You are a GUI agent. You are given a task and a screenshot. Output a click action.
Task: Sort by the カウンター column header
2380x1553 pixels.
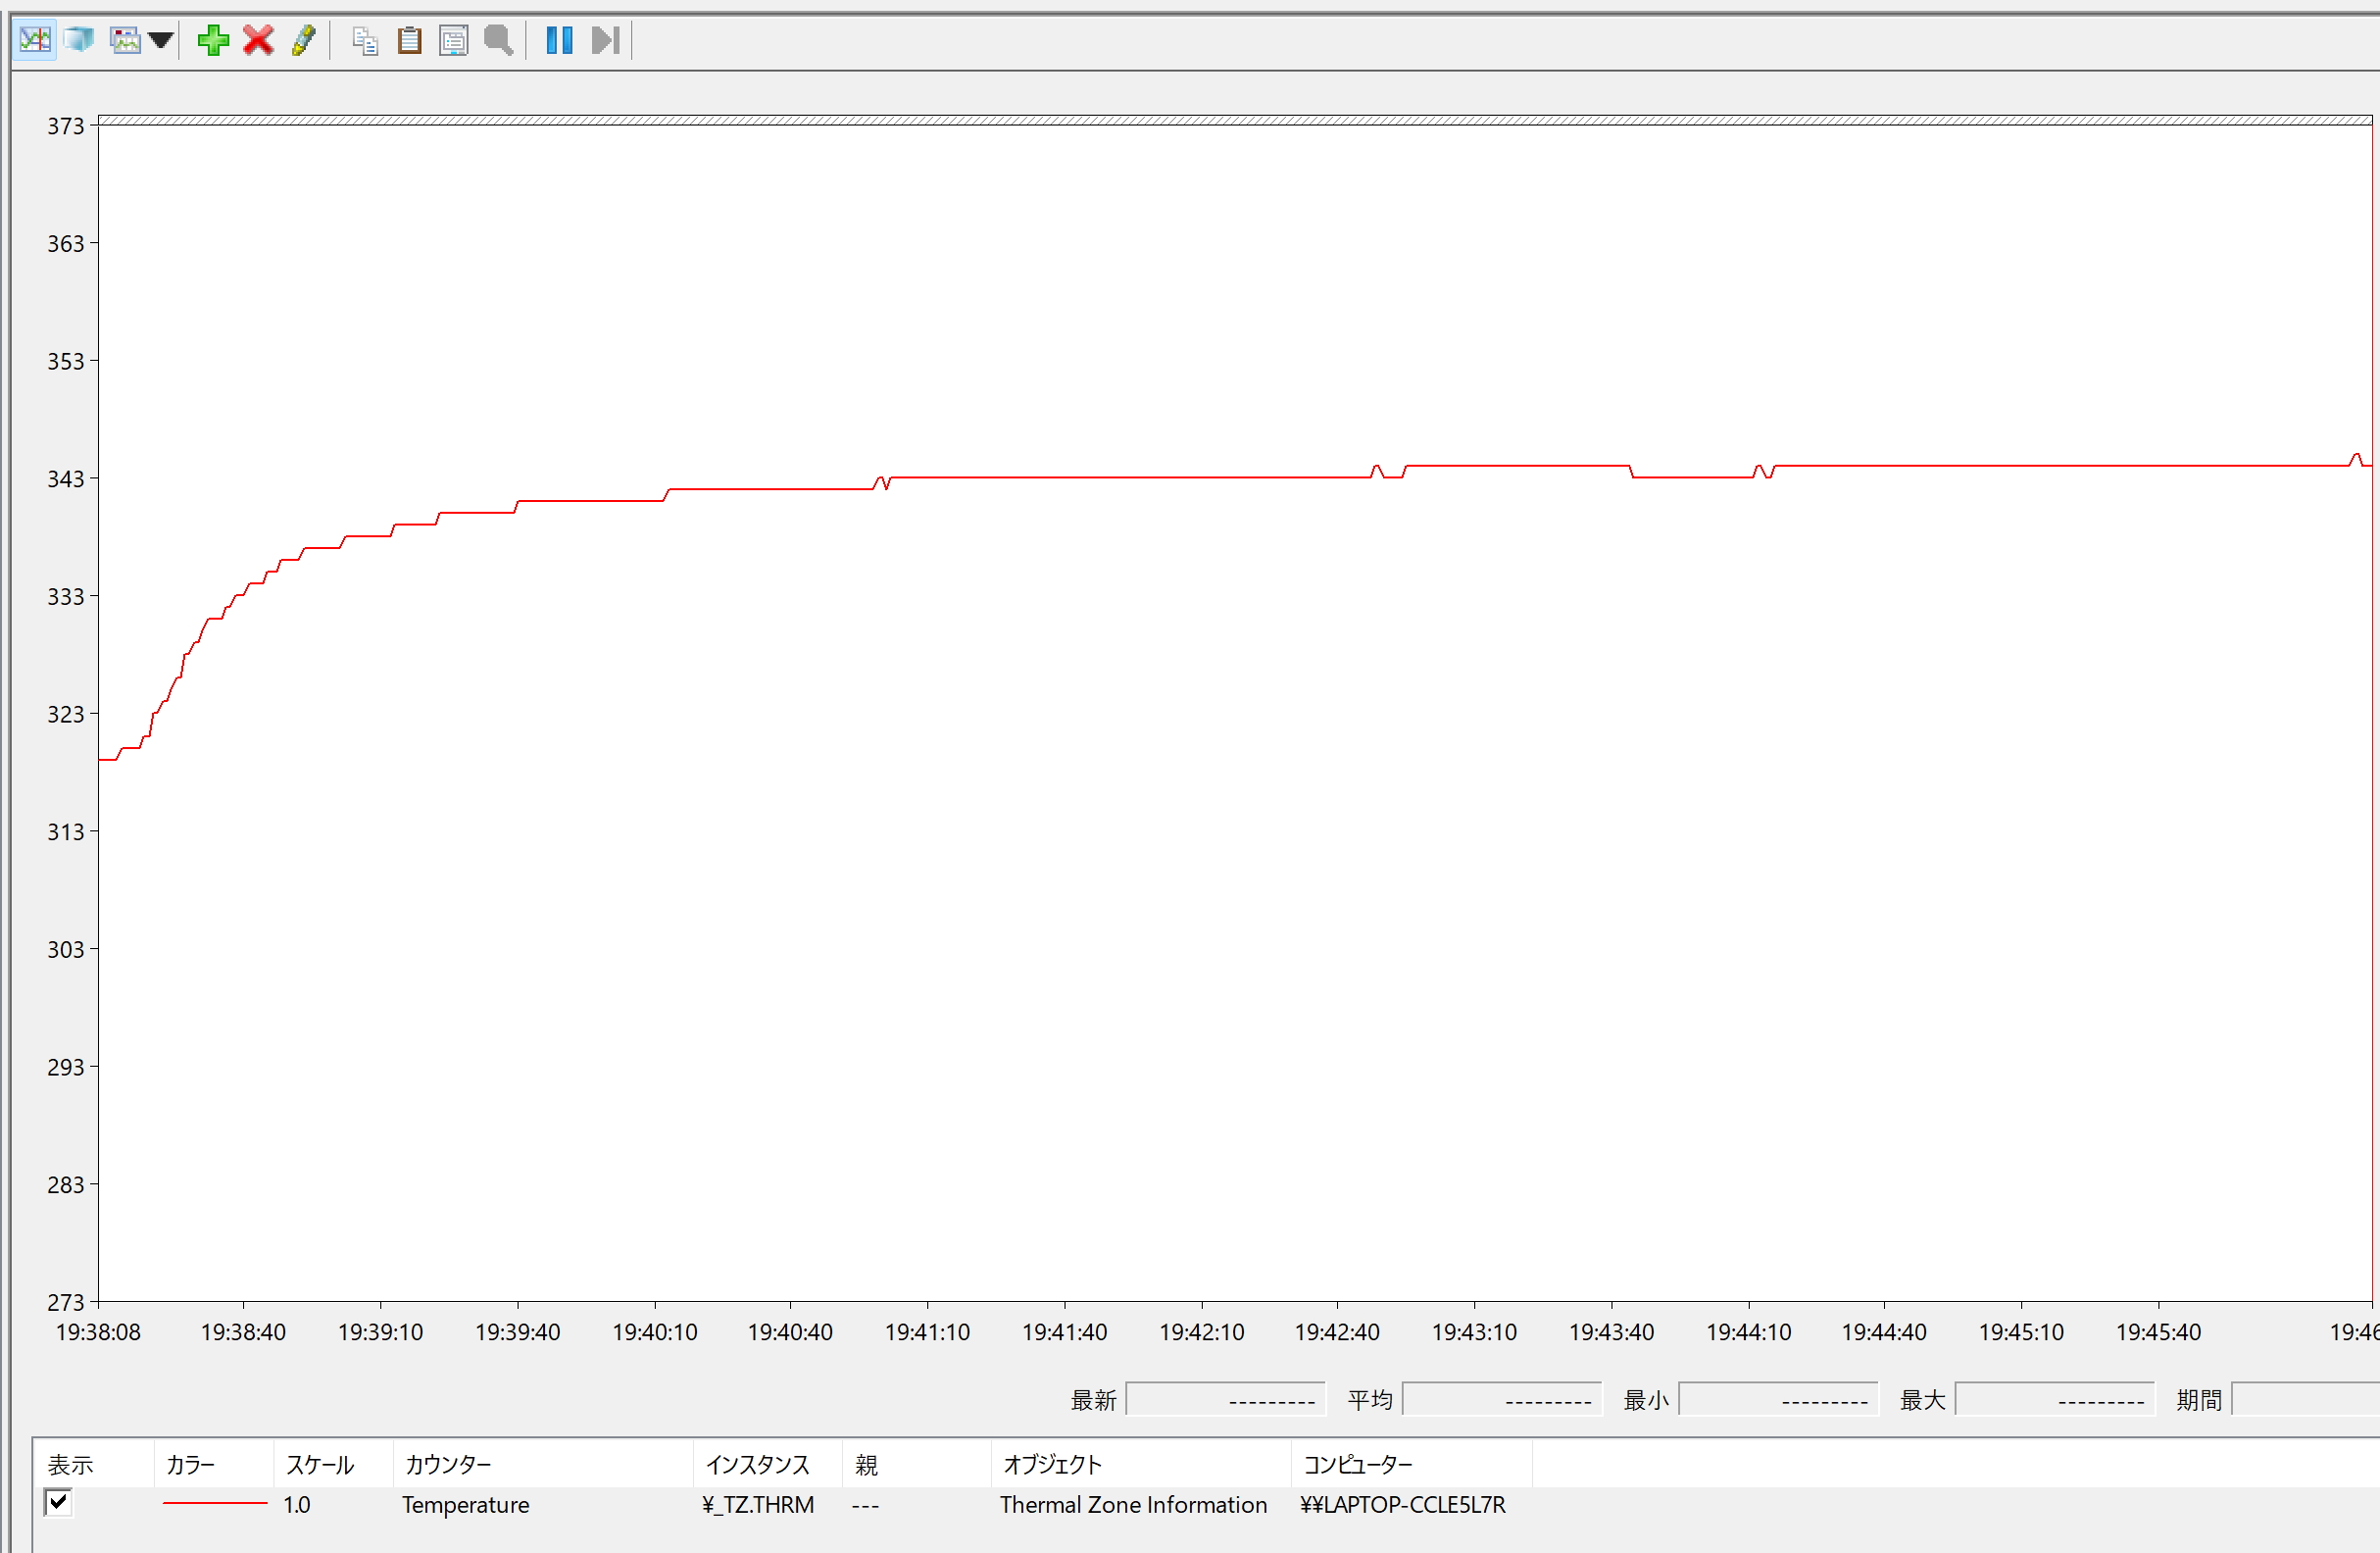click(543, 1464)
